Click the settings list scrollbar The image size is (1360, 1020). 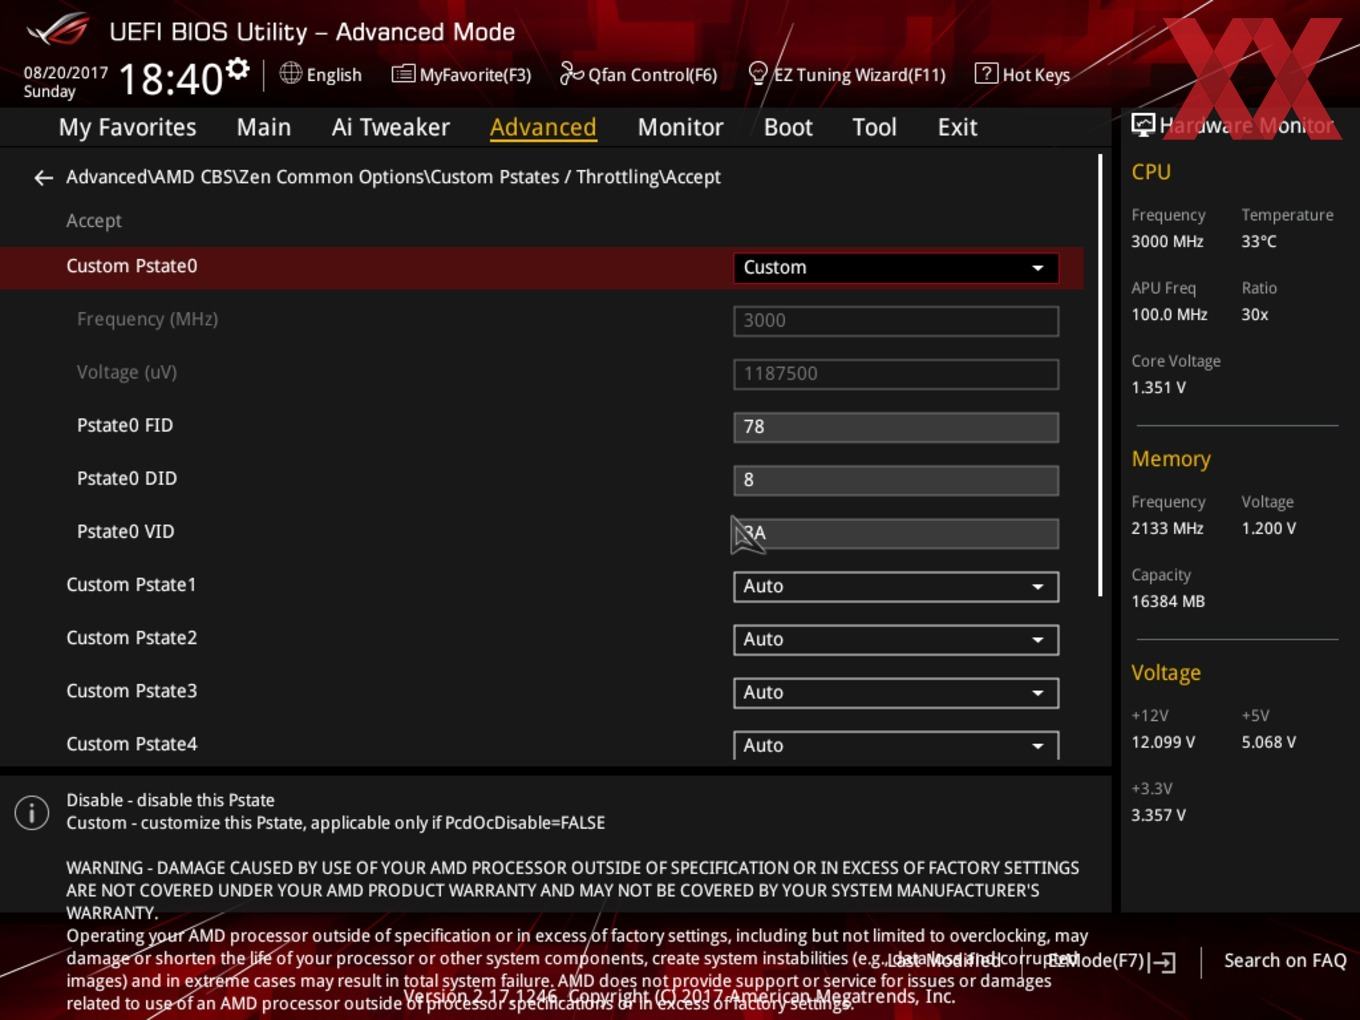(x=1100, y=375)
